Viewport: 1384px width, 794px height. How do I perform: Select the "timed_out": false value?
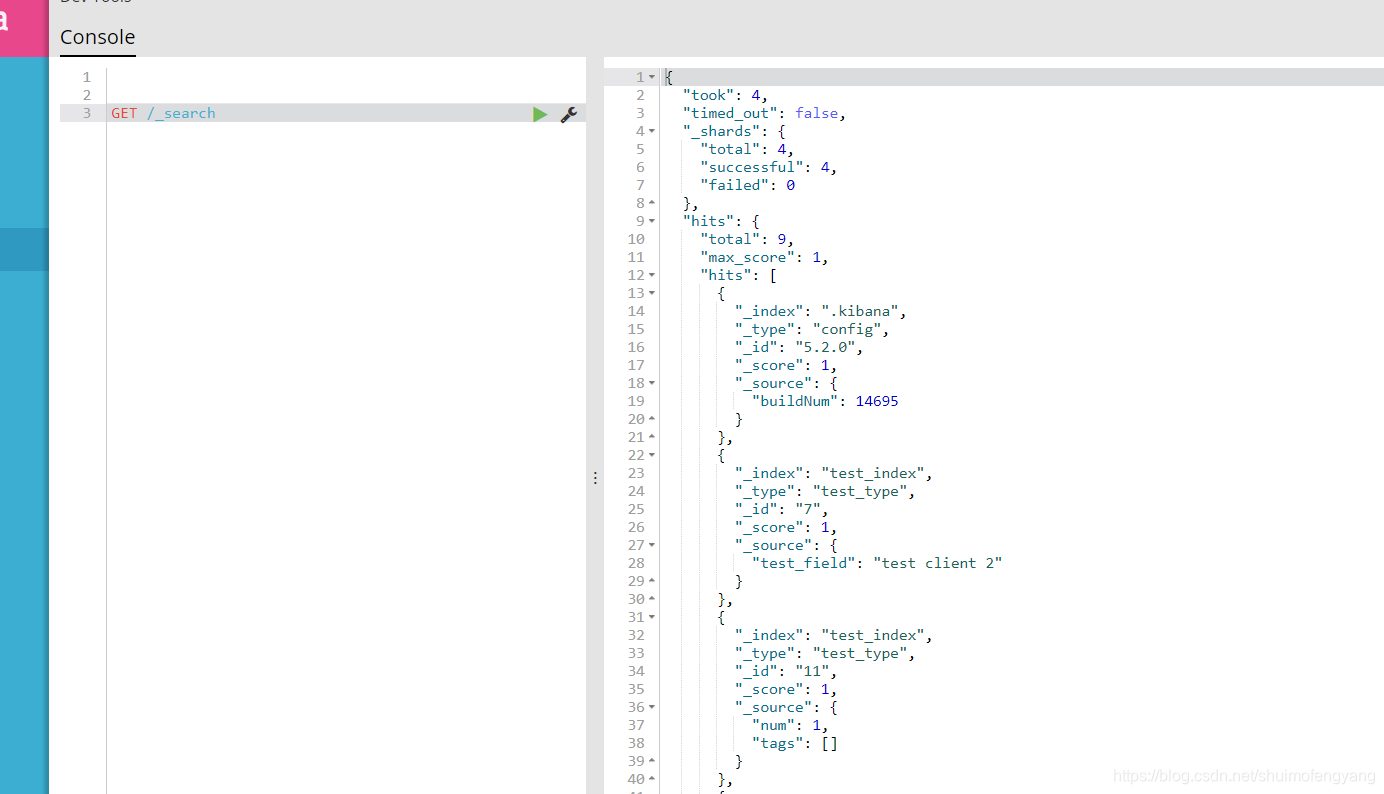[816, 113]
